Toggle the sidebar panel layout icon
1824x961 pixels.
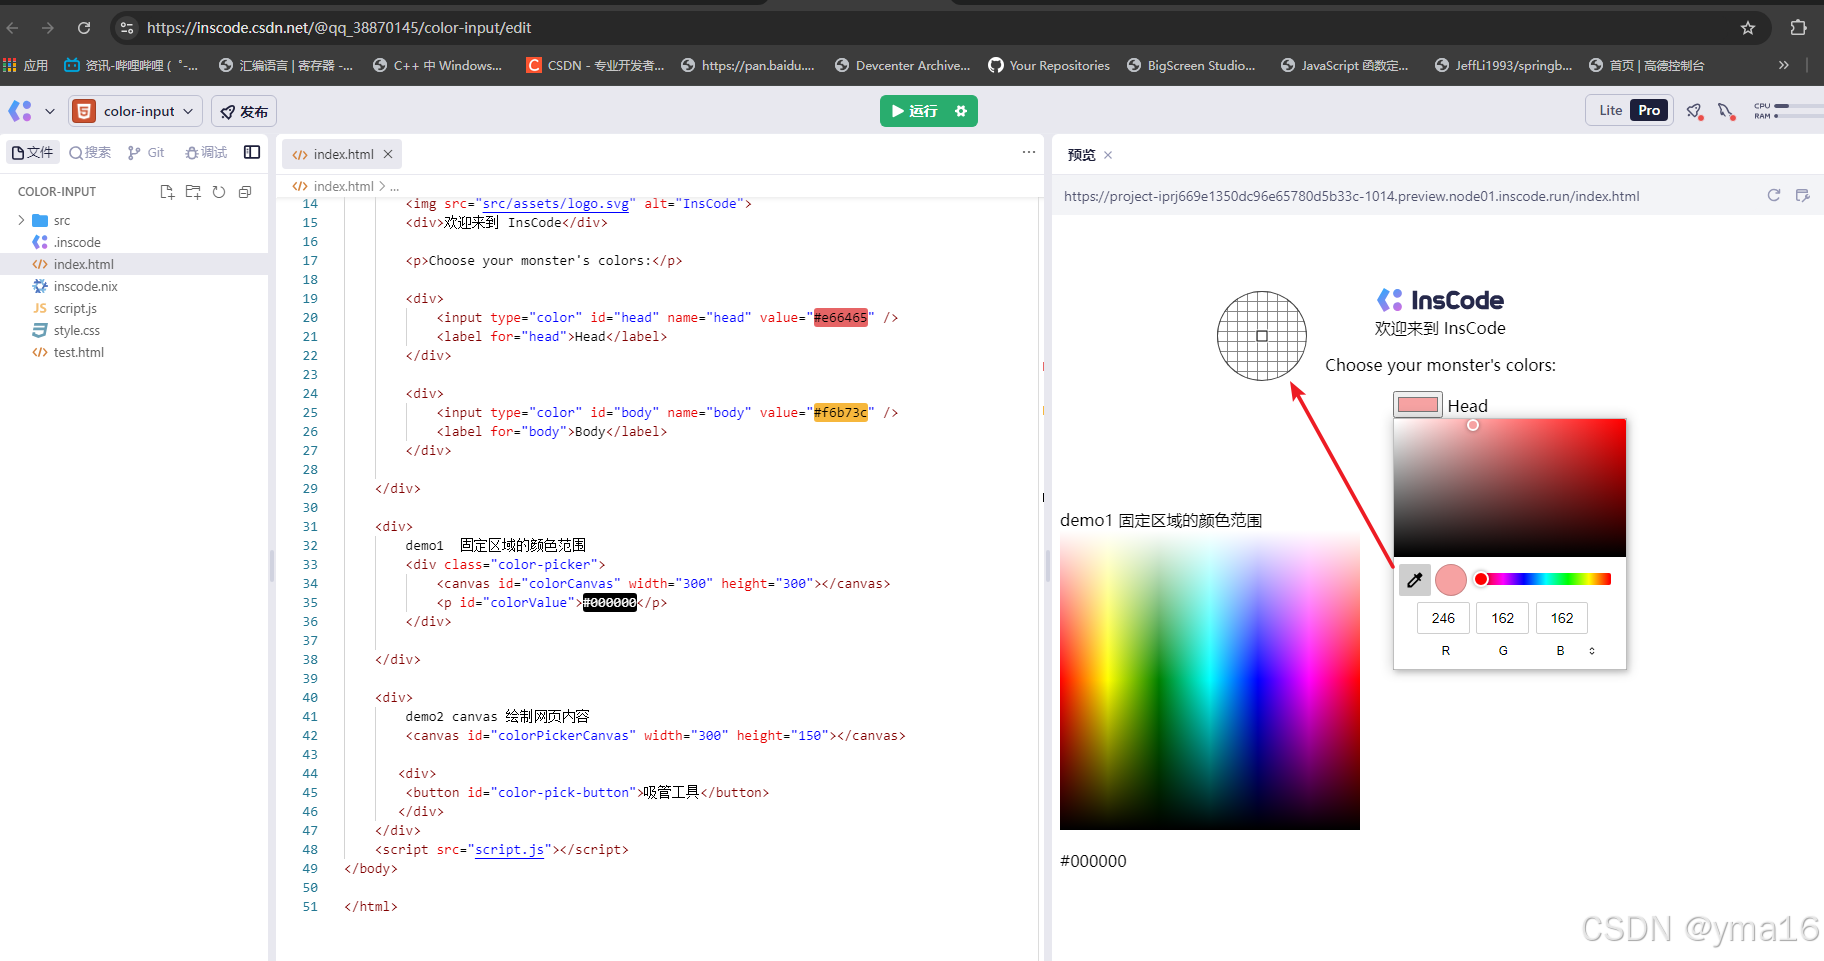point(252,152)
